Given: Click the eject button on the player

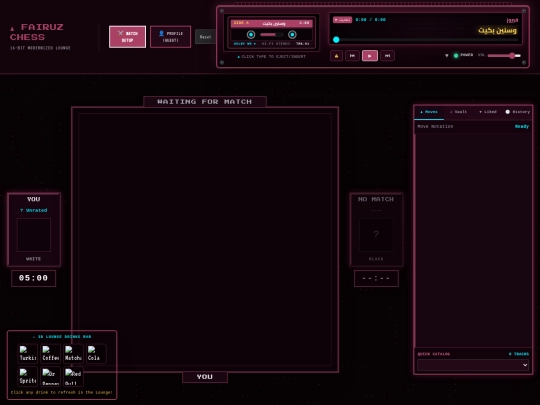Looking at the screenshot, I should 336,56.
